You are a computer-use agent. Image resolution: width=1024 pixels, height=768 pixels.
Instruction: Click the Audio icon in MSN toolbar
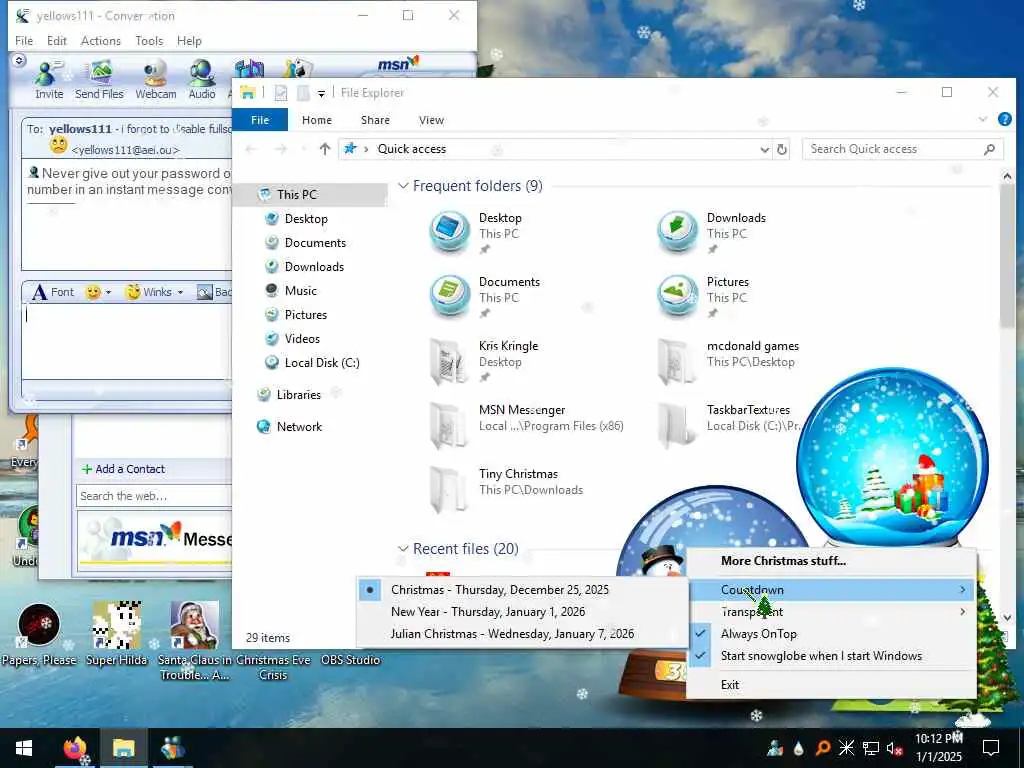[202, 80]
